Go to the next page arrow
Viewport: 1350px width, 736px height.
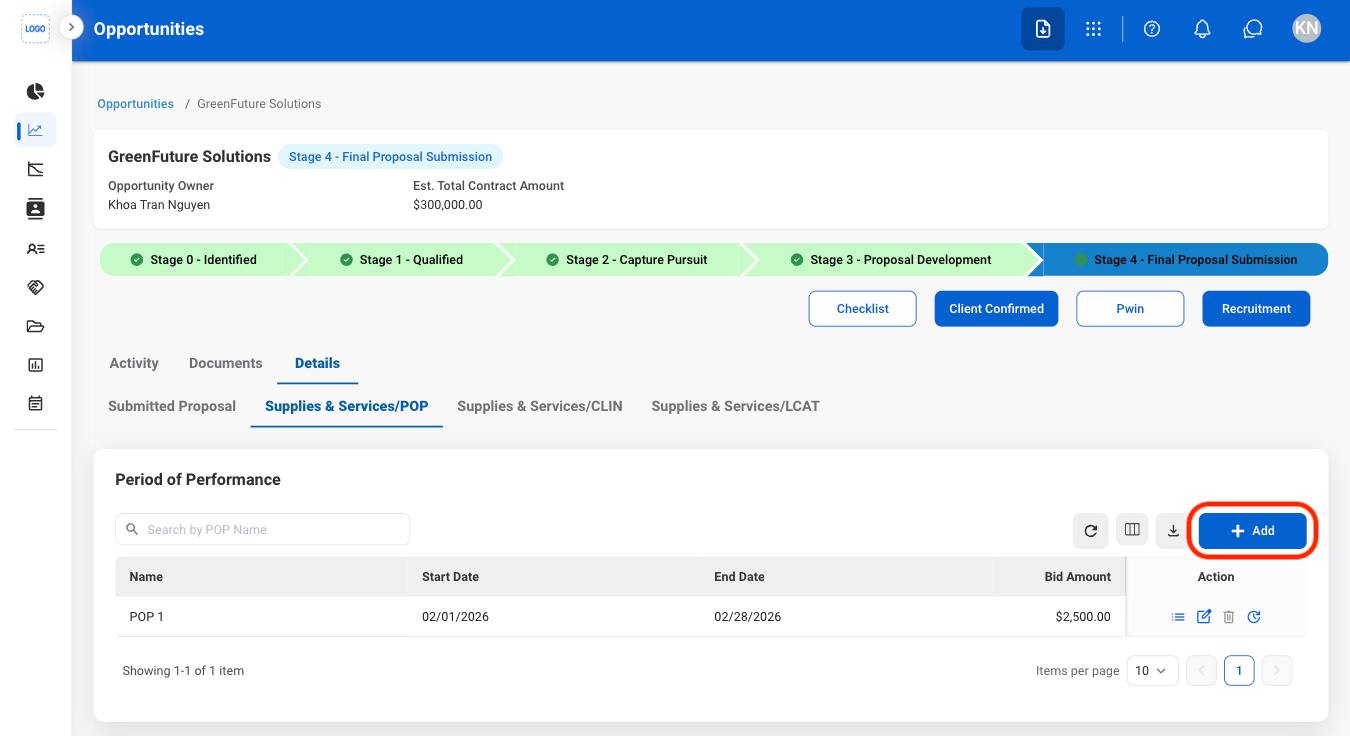click(x=1277, y=671)
